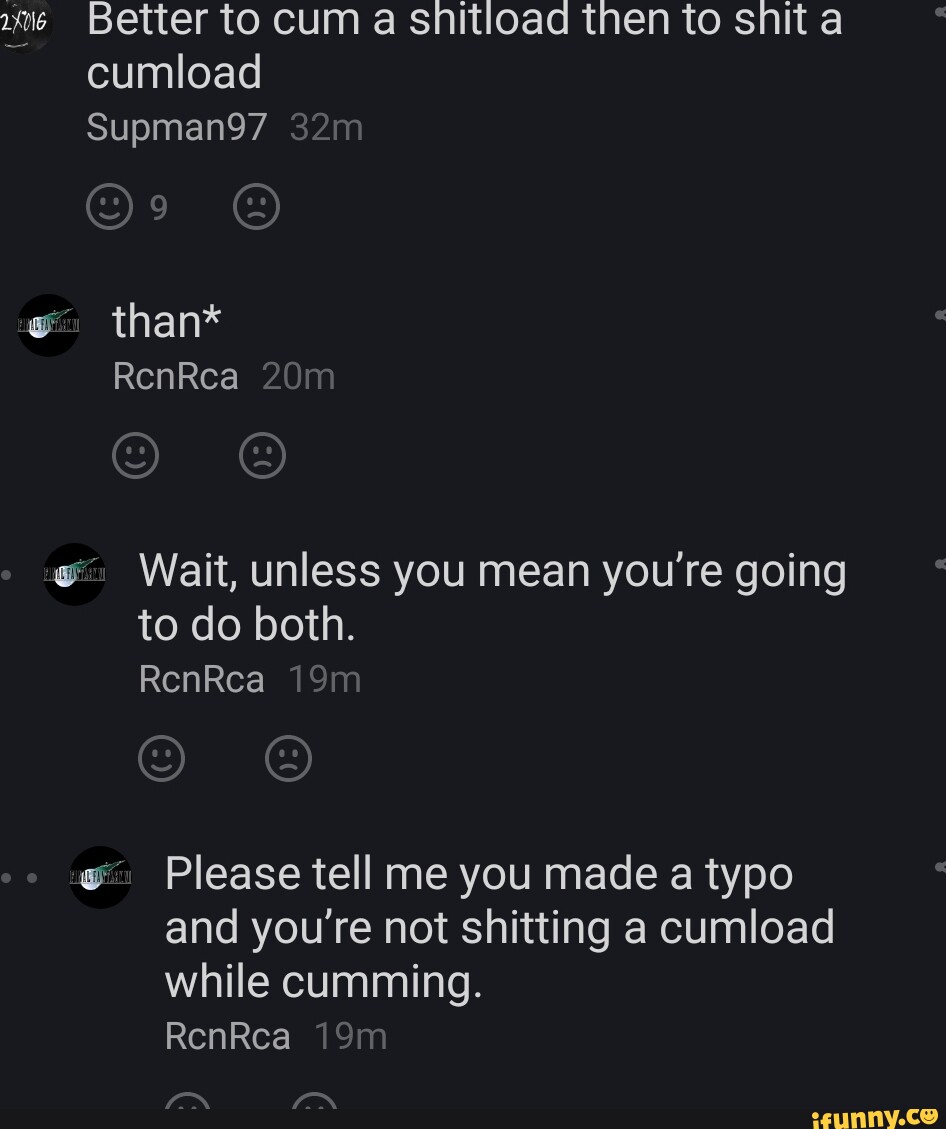Open RcnRca username under "than*"
This screenshot has width=946, height=1129.
pos(176,377)
